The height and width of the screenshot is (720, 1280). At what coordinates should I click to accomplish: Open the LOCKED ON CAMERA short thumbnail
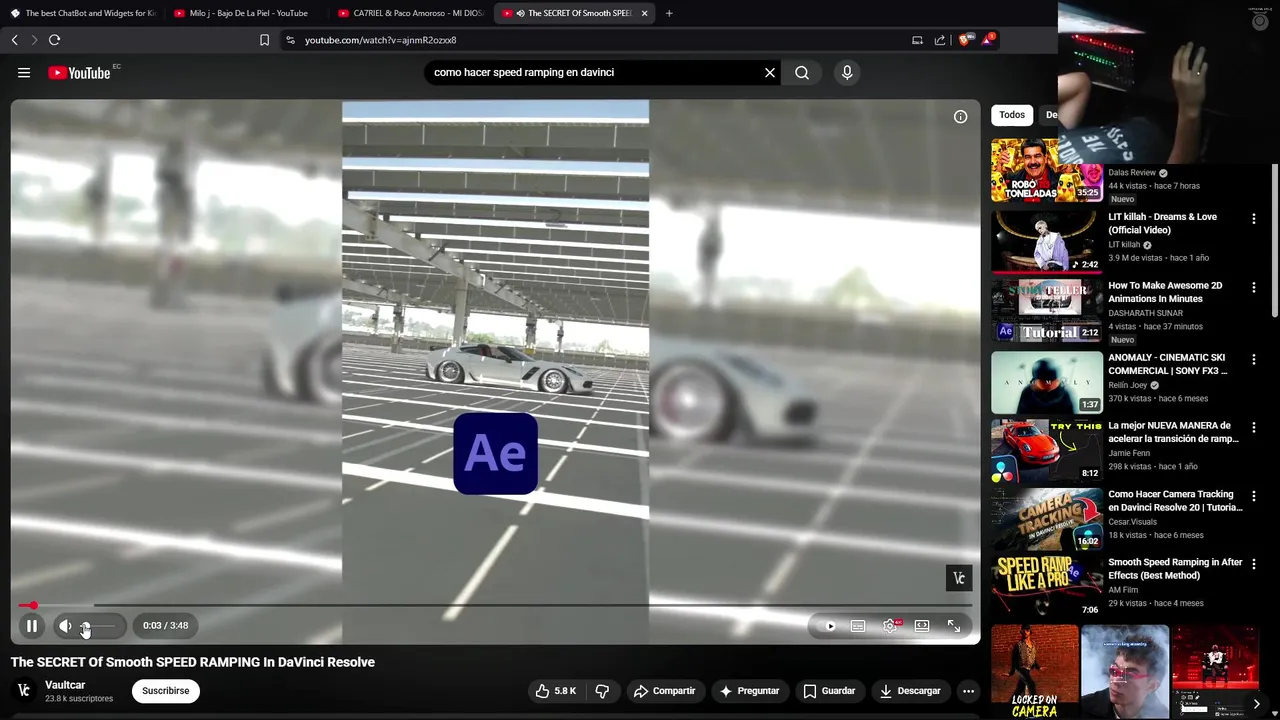pos(1034,672)
